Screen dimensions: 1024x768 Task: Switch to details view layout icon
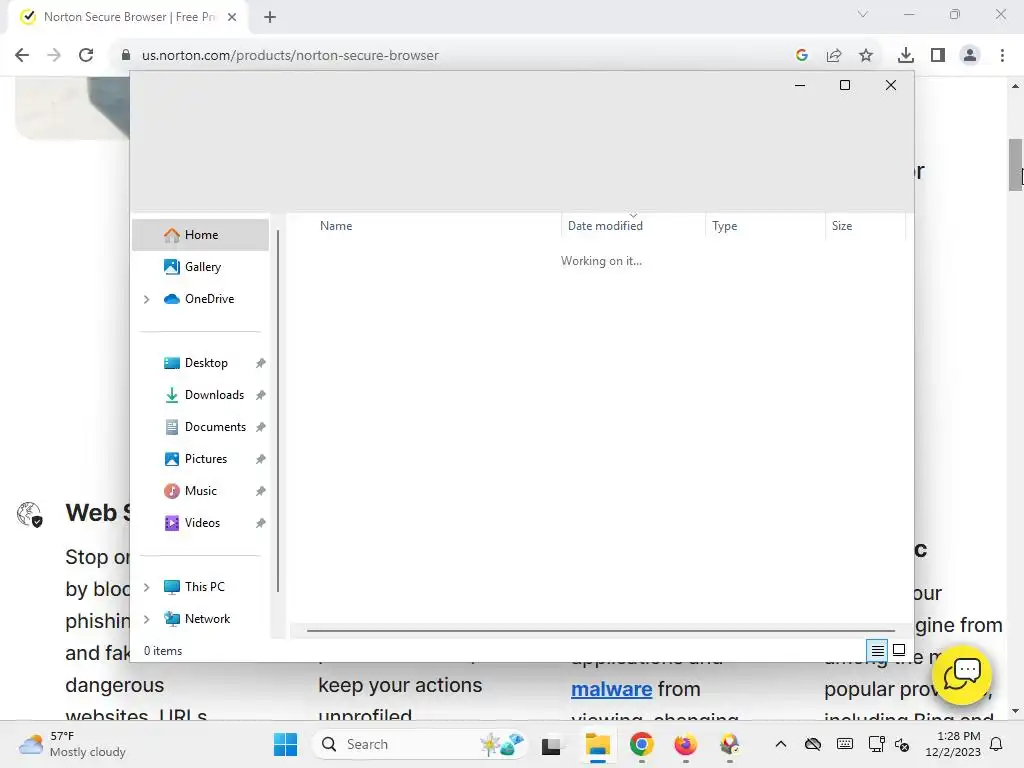tap(877, 650)
